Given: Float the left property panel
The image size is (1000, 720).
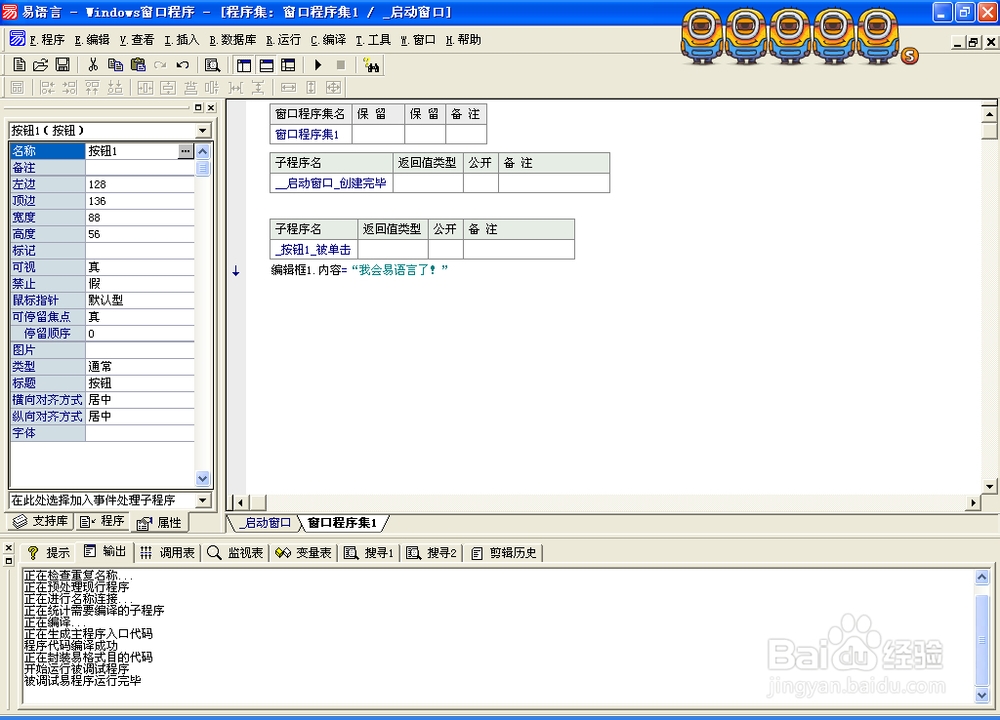Looking at the screenshot, I should [x=198, y=108].
